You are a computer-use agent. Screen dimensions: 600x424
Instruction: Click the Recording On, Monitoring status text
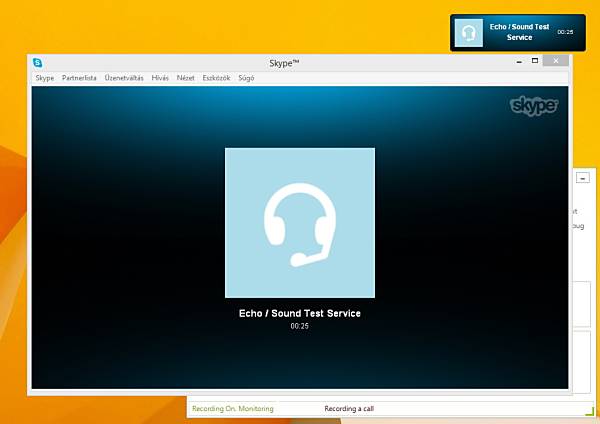233,409
